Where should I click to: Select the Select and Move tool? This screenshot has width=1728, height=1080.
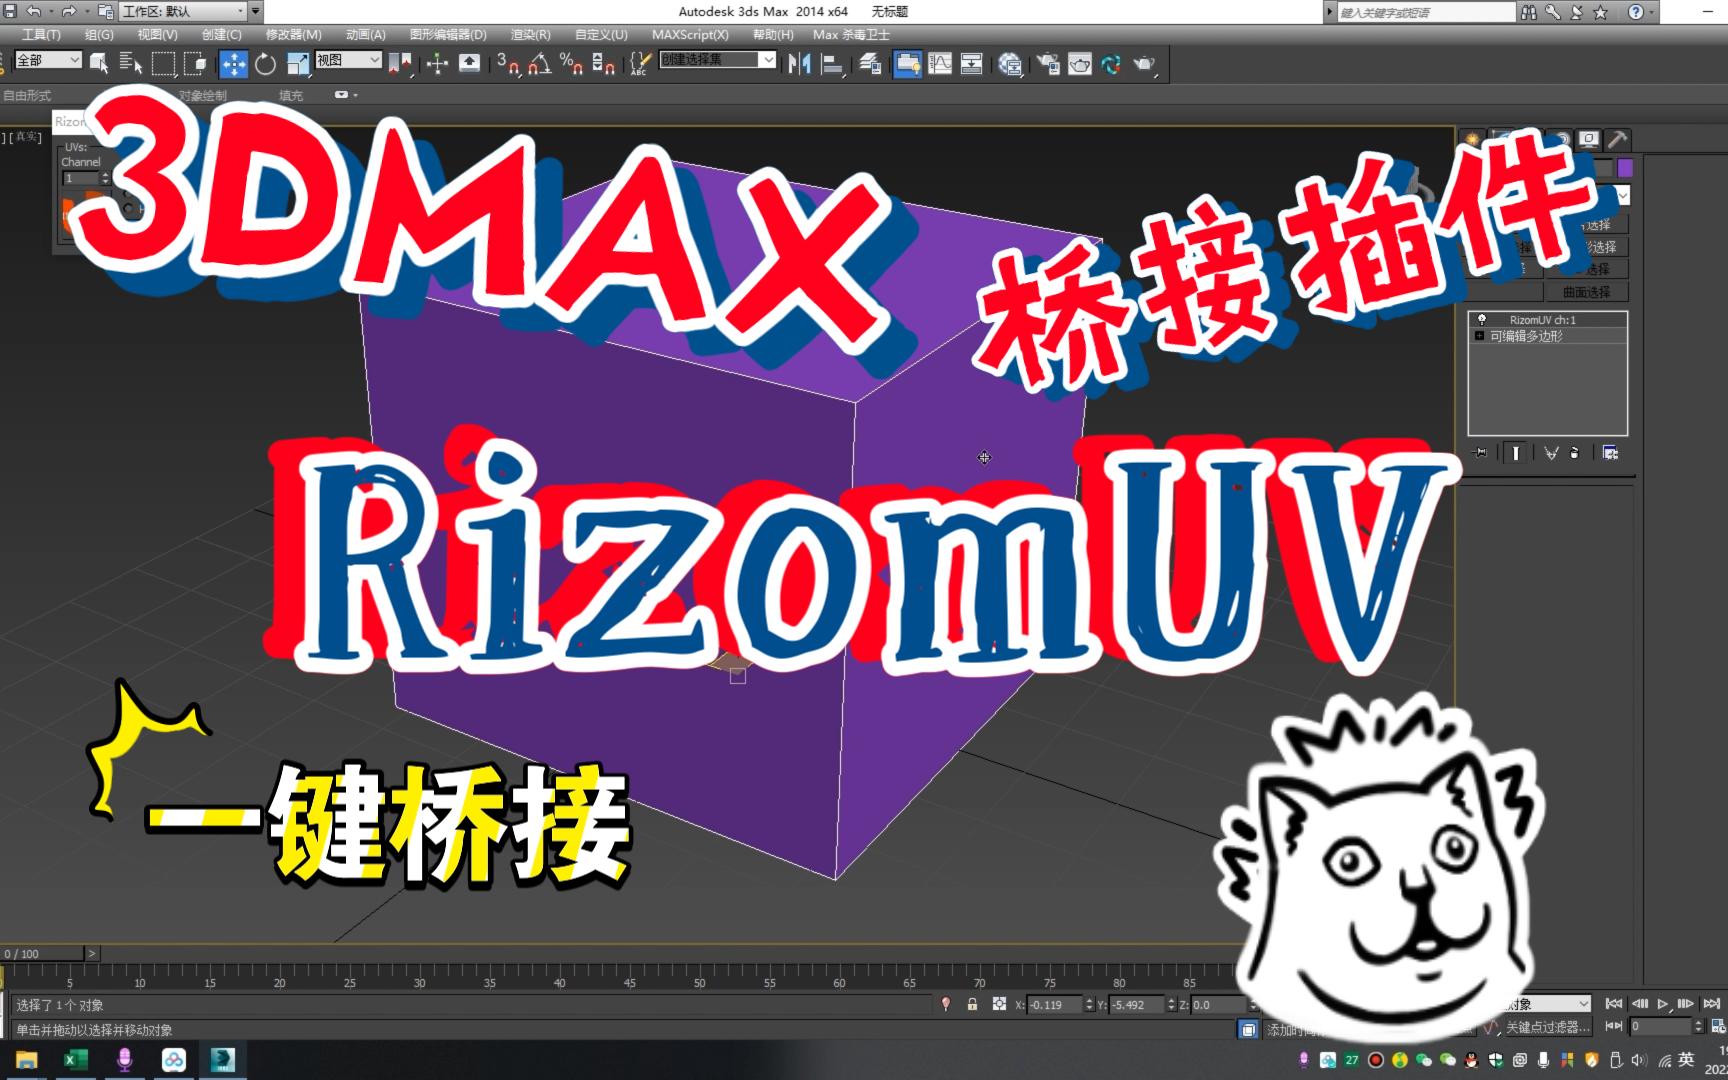(x=233, y=63)
